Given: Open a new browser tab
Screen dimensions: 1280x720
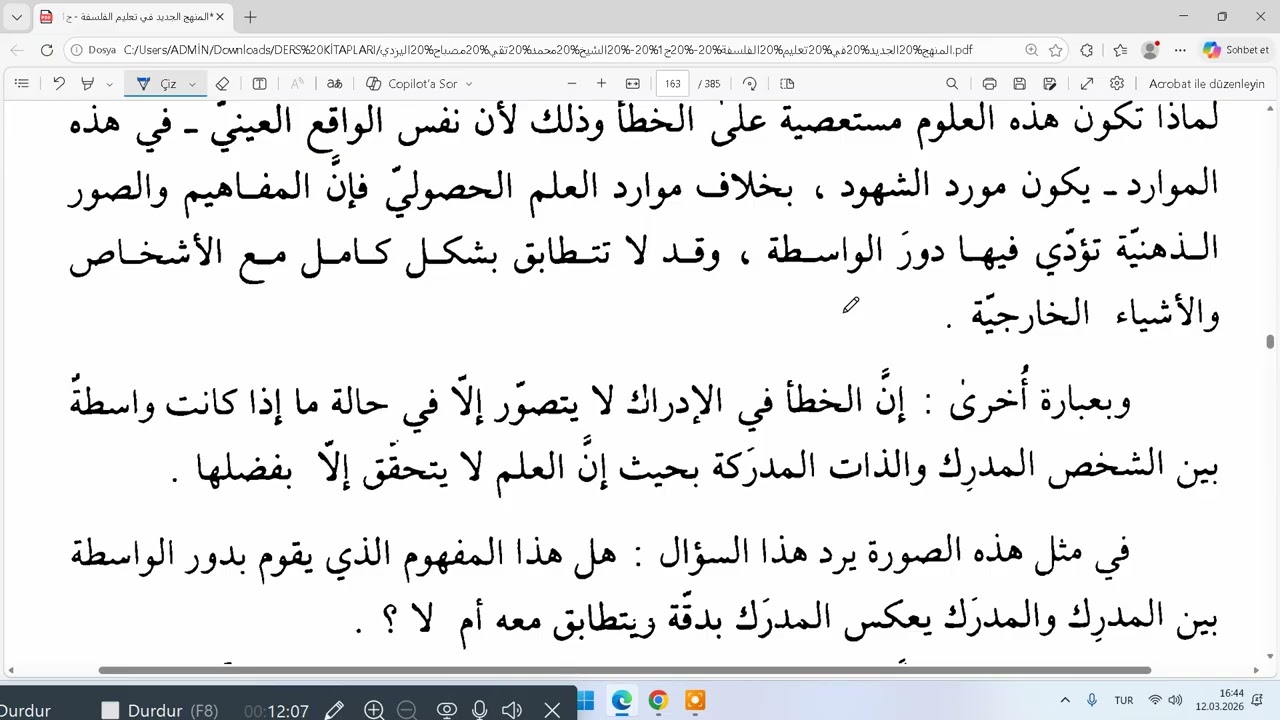Looking at the screenshot, I should [250, 17].
